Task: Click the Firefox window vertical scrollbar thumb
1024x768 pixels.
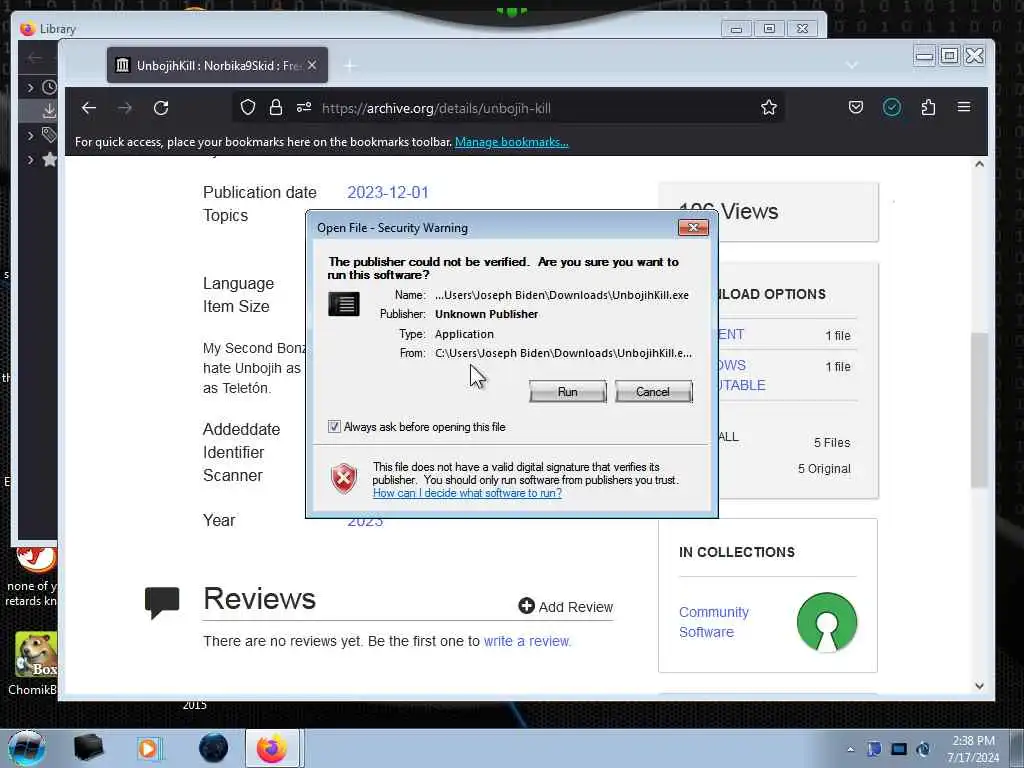Action: tap(979, 410)
